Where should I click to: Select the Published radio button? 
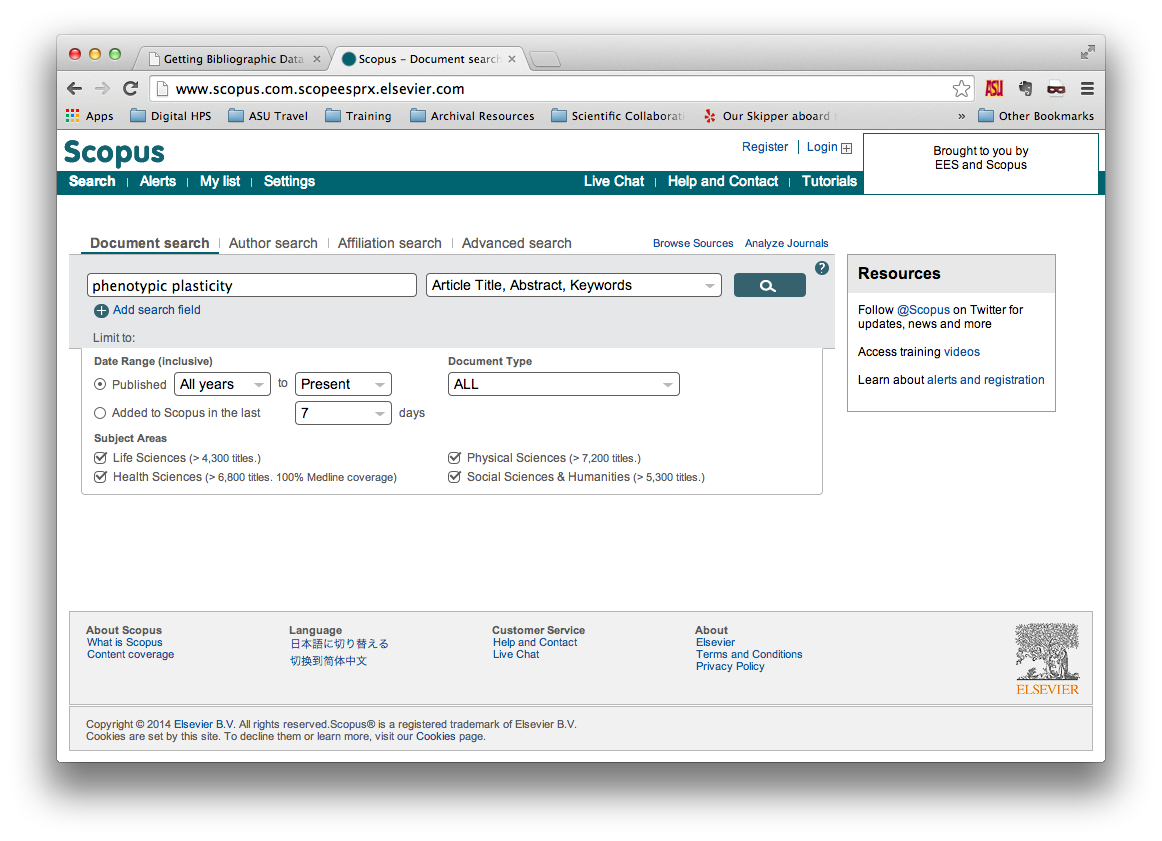(100, 385)
